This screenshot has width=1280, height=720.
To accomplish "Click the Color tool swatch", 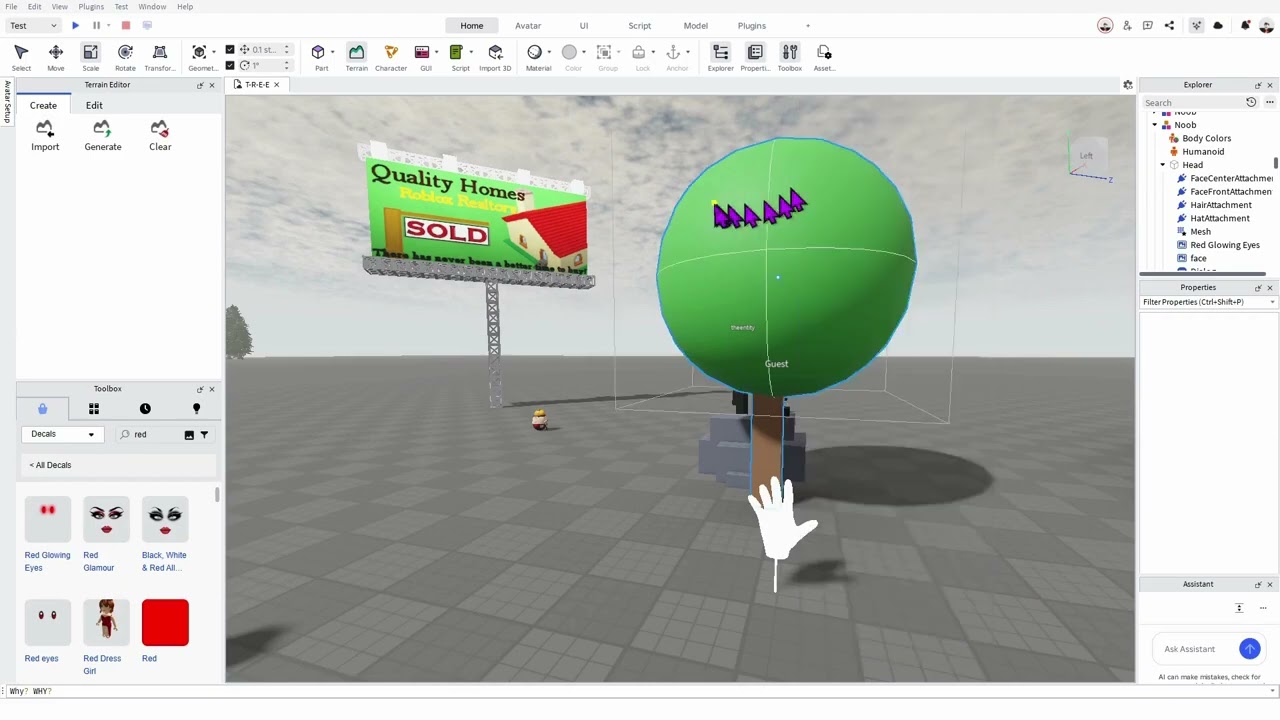I will (570, 52).
